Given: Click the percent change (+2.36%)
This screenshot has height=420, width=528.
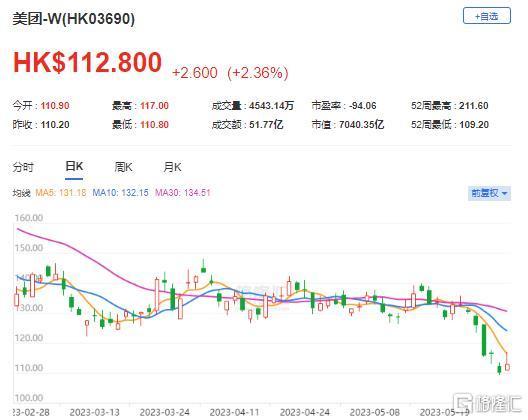Looking at the screenshot, I should click(258, 73).
